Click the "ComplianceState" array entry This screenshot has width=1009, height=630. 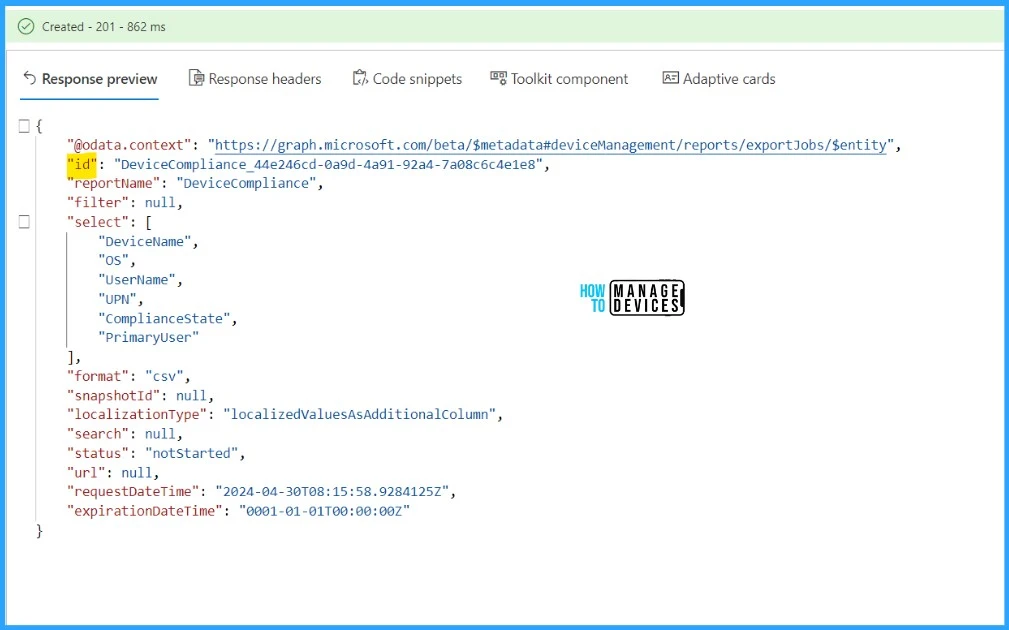(164, 319)
